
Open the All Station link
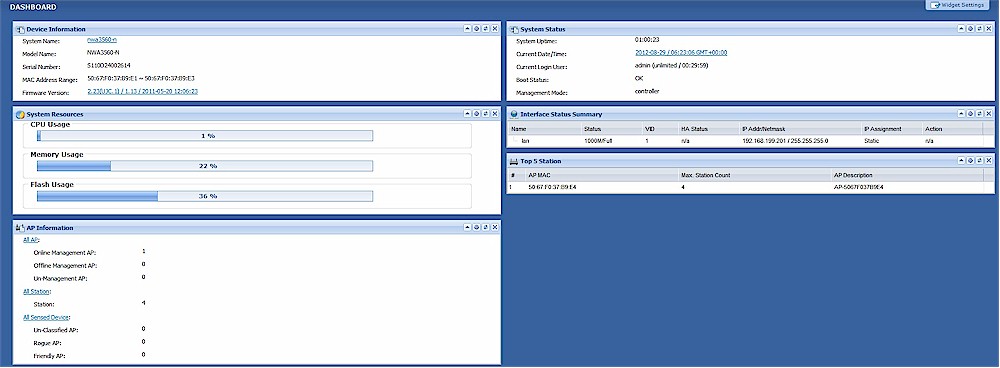tap(36, 291)
